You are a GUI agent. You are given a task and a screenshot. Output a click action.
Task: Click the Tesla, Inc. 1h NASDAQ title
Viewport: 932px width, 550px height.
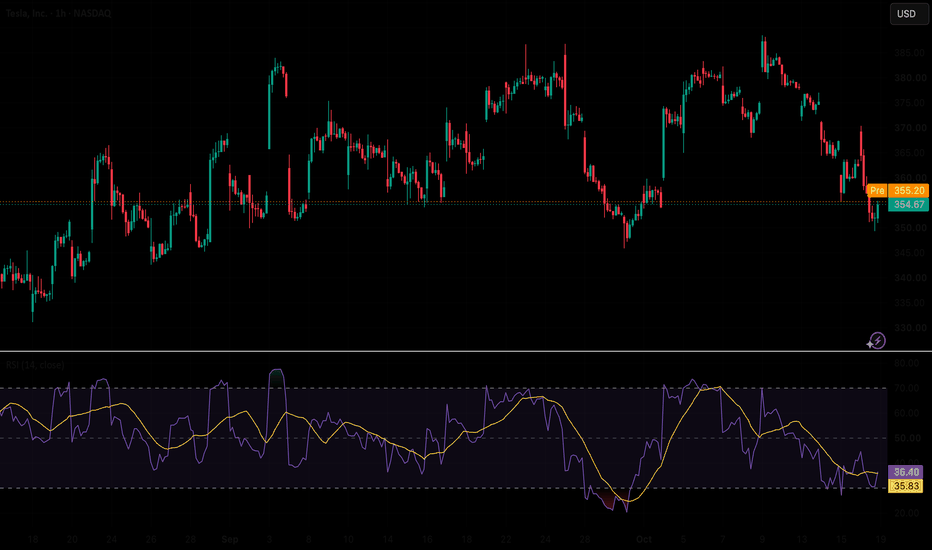[58, 13]
